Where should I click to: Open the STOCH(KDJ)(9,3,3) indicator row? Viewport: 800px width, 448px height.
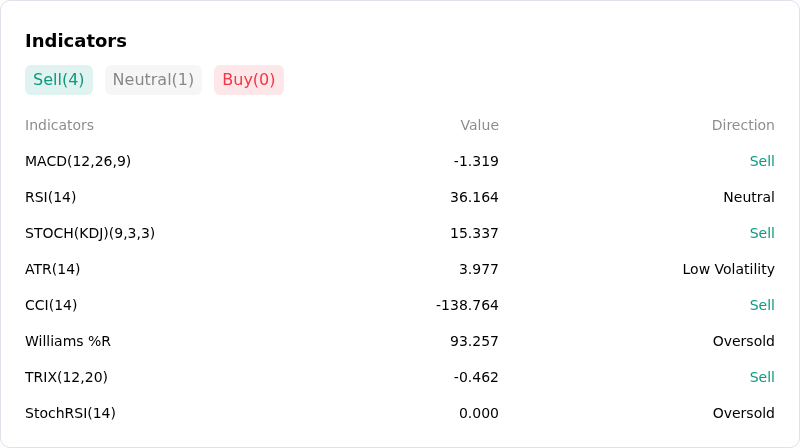(399, 233)
